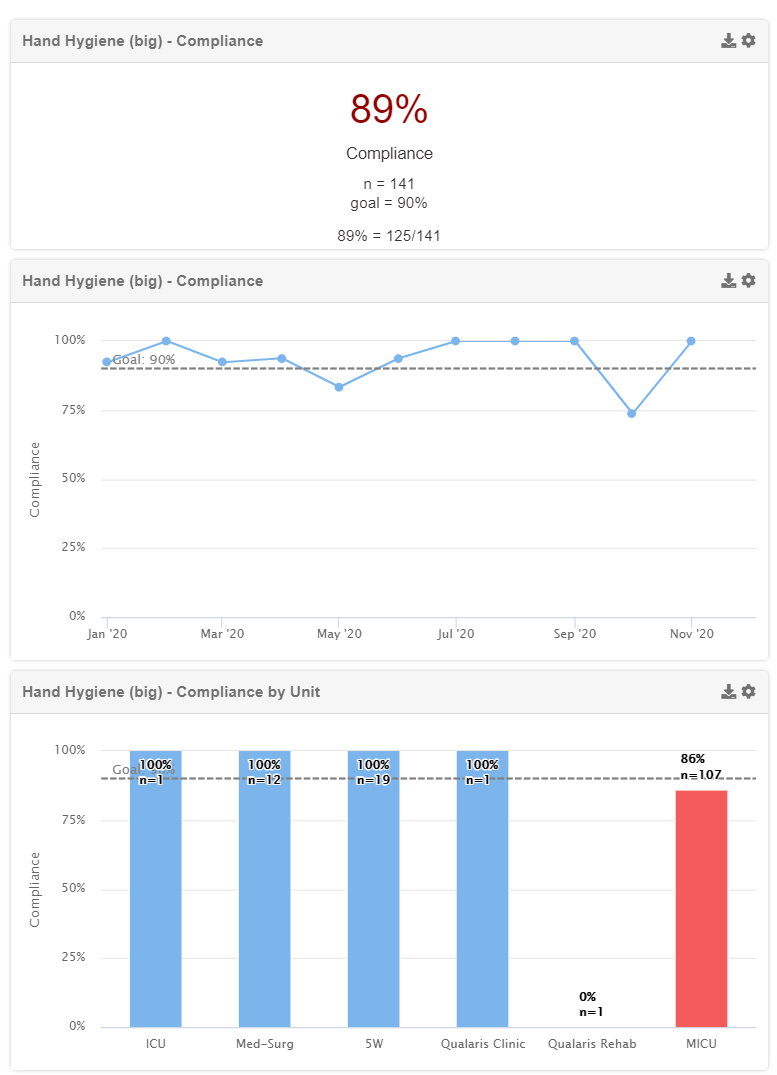Viewport: 777px width, 1075px height.
Task: Download the Compliance line chart
Action: [729, 281]
